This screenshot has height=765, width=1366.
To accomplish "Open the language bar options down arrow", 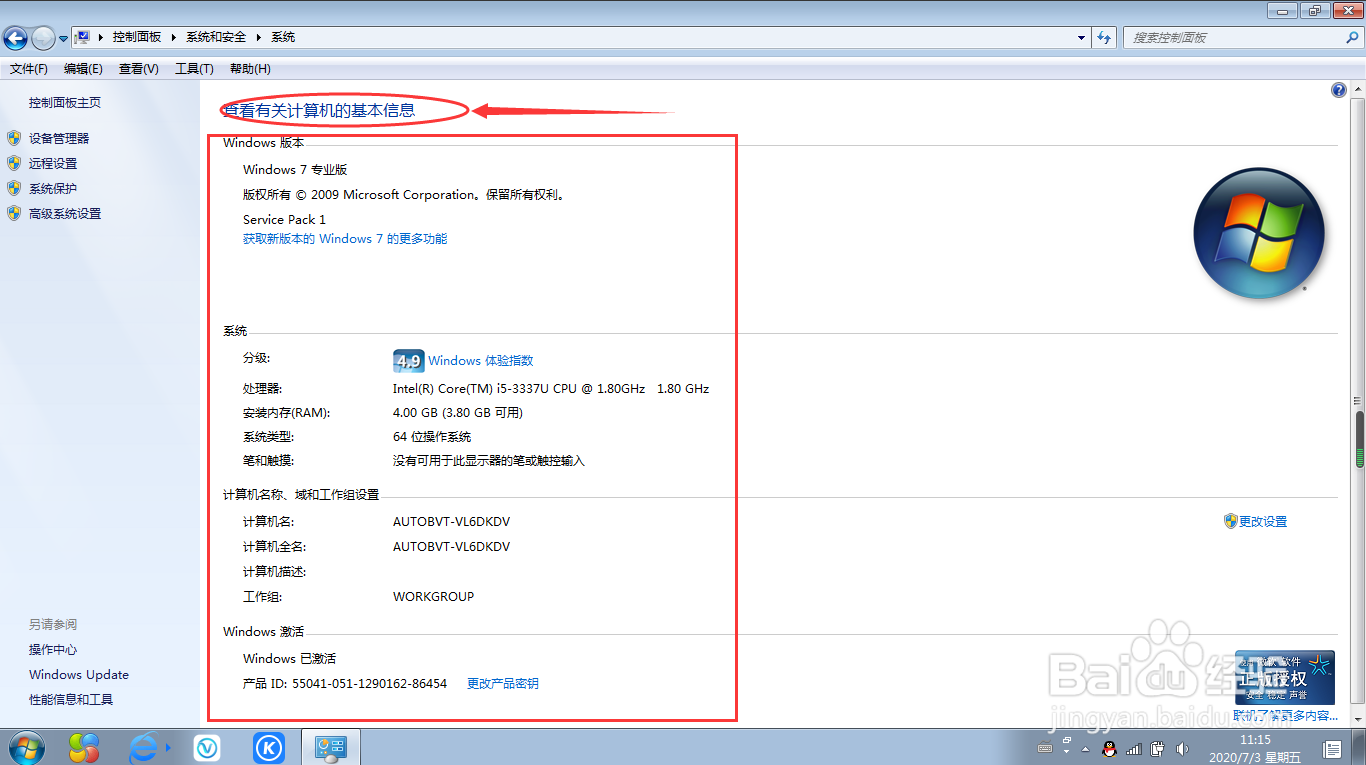I will pos(1068,753).
